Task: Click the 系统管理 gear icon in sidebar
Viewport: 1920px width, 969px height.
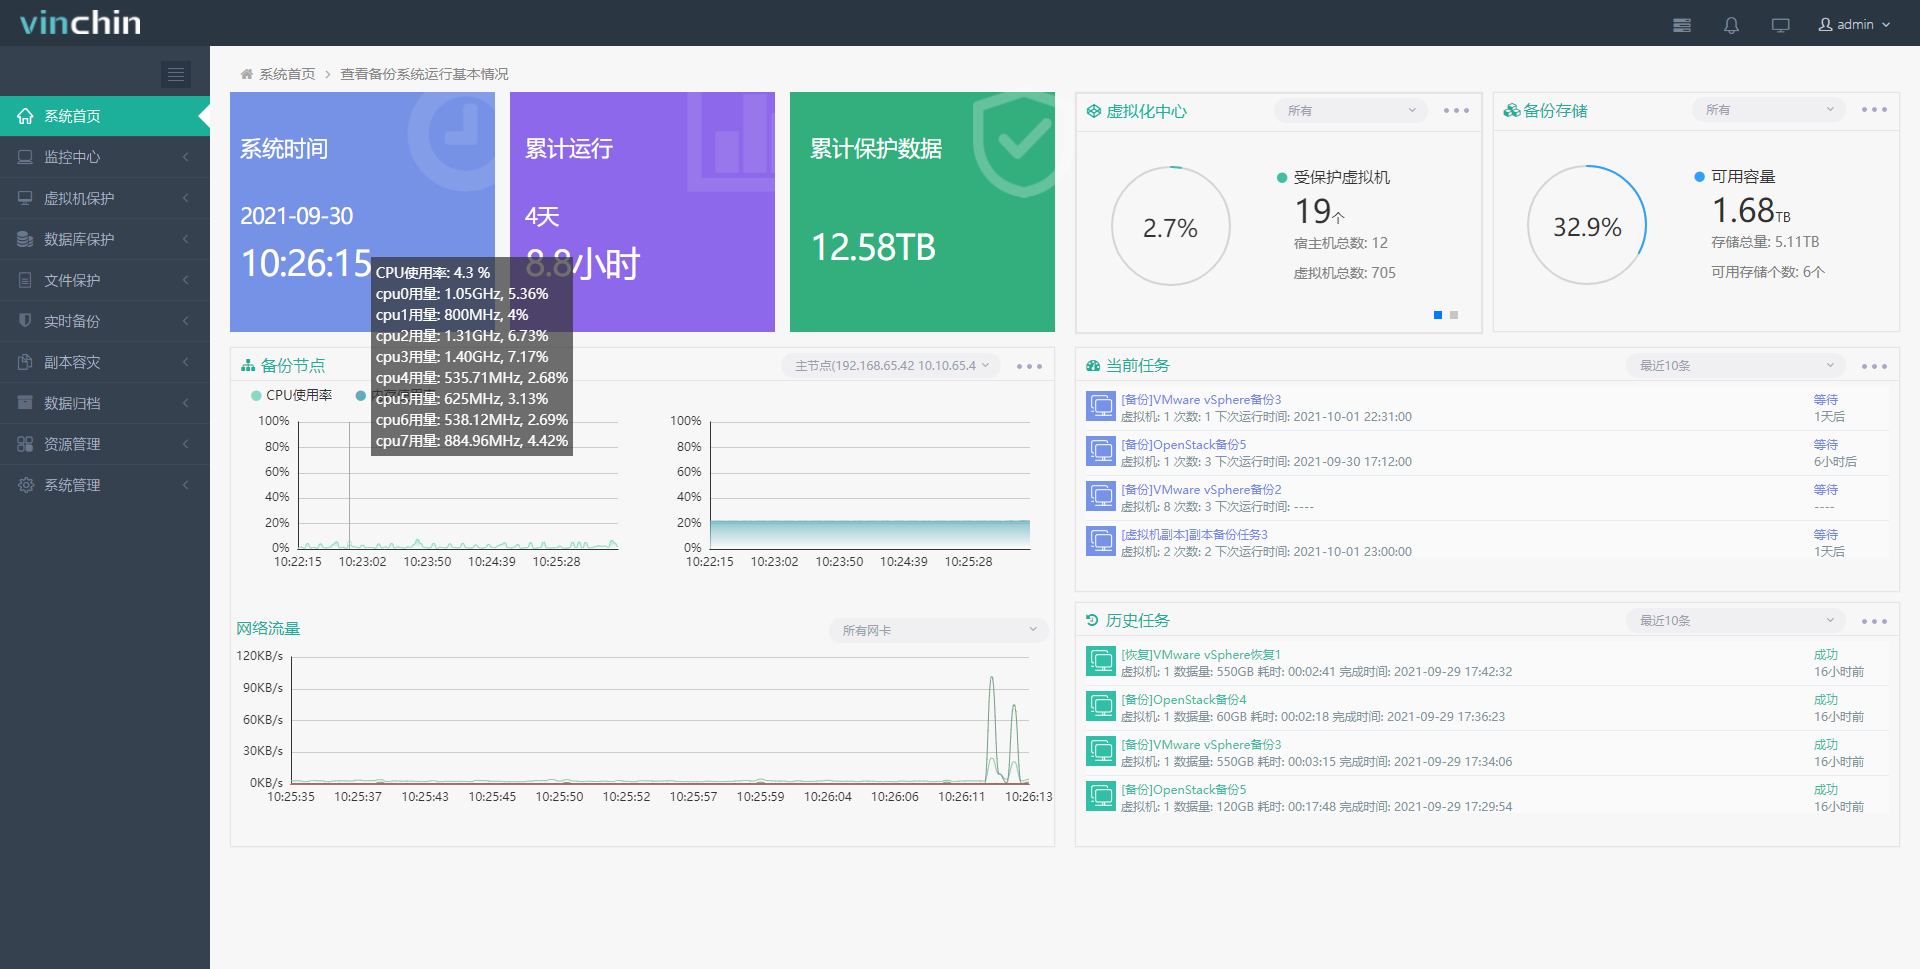Action: coord(25,485)
